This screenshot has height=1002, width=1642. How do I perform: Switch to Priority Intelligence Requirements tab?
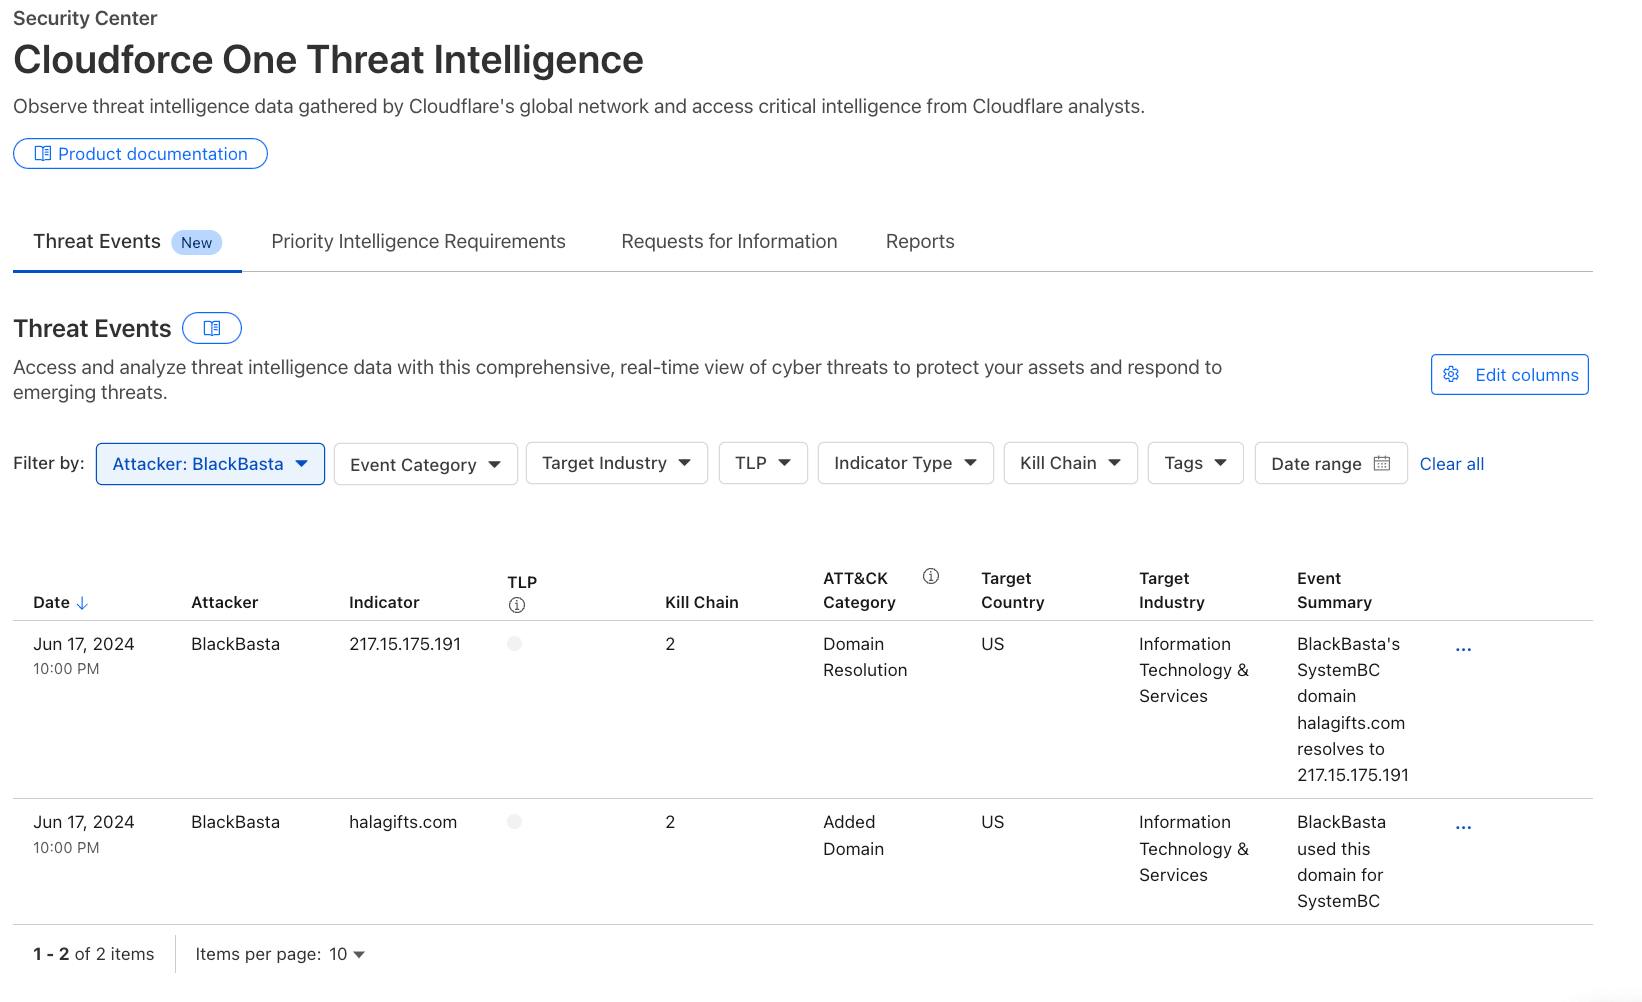point(418,241)
